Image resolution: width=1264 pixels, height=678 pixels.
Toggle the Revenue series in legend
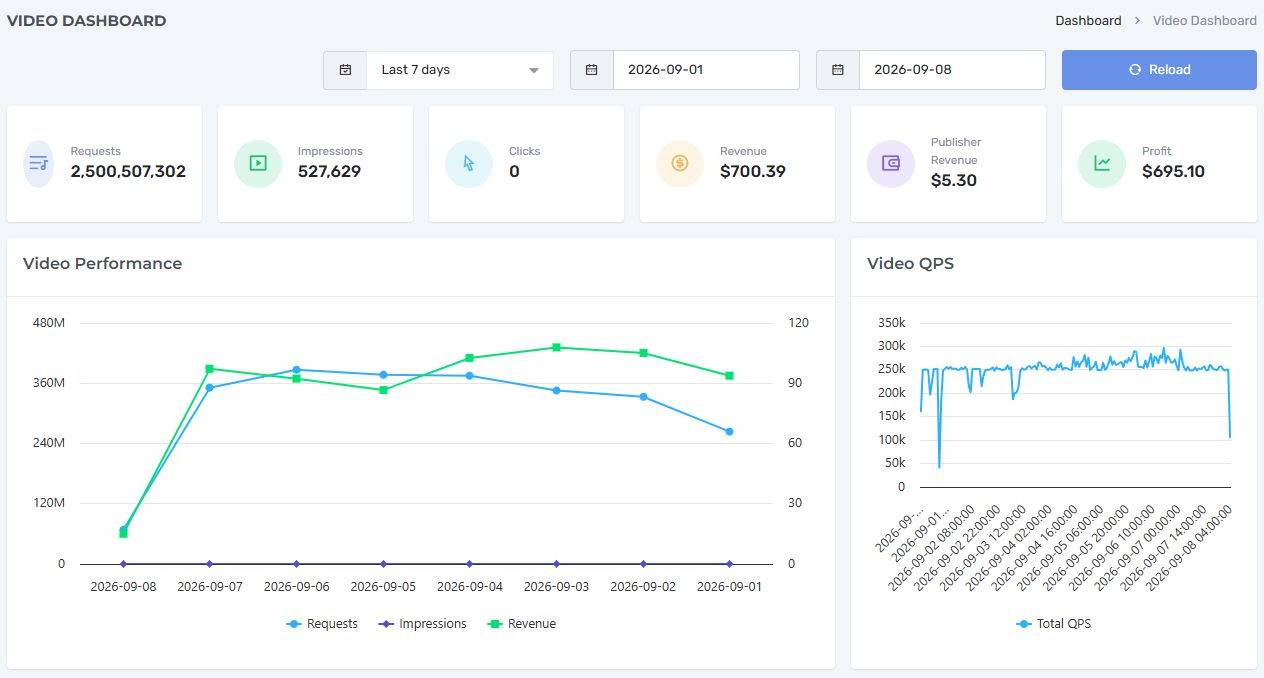coord(522,624)
